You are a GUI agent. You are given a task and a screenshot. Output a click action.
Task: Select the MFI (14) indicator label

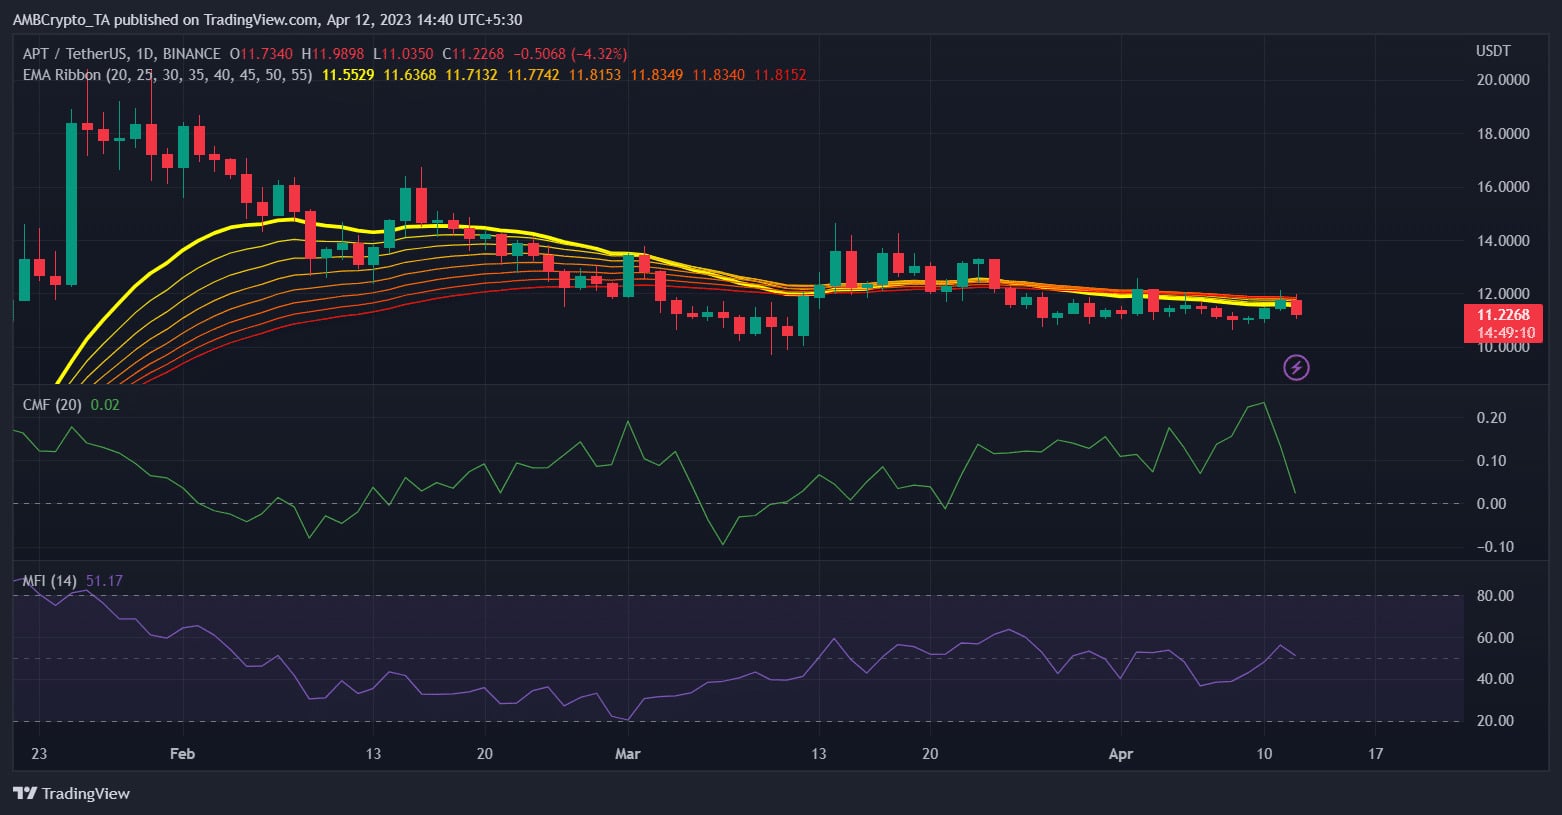click(x=50, y=581)
